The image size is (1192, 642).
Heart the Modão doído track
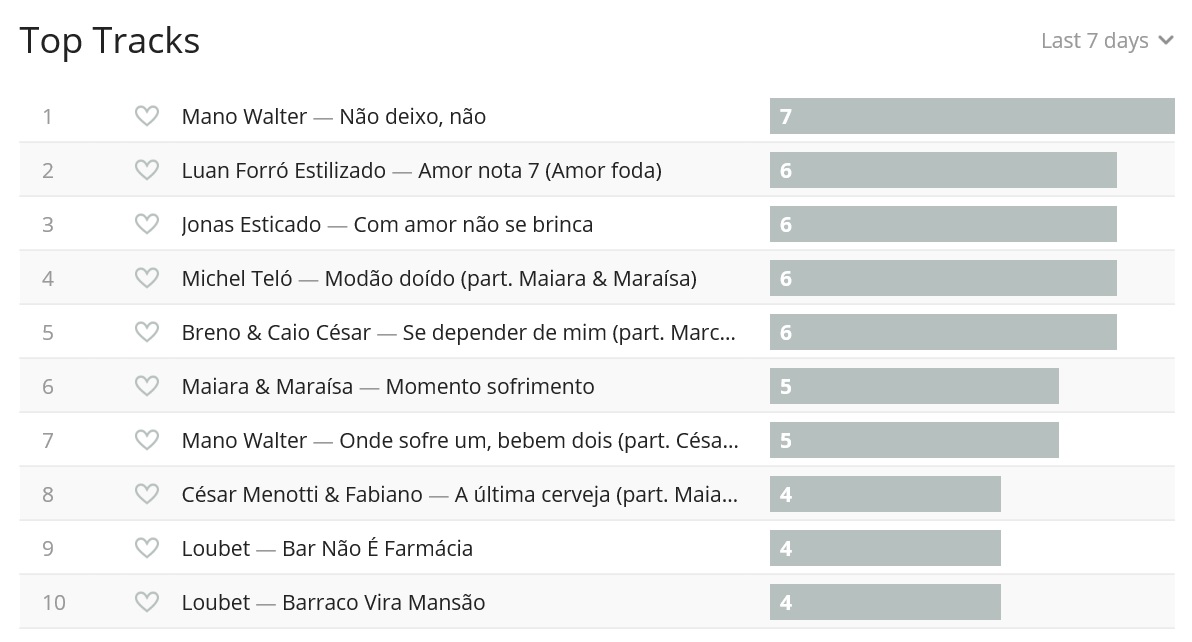pyautogui.click(x=147, y=279)
